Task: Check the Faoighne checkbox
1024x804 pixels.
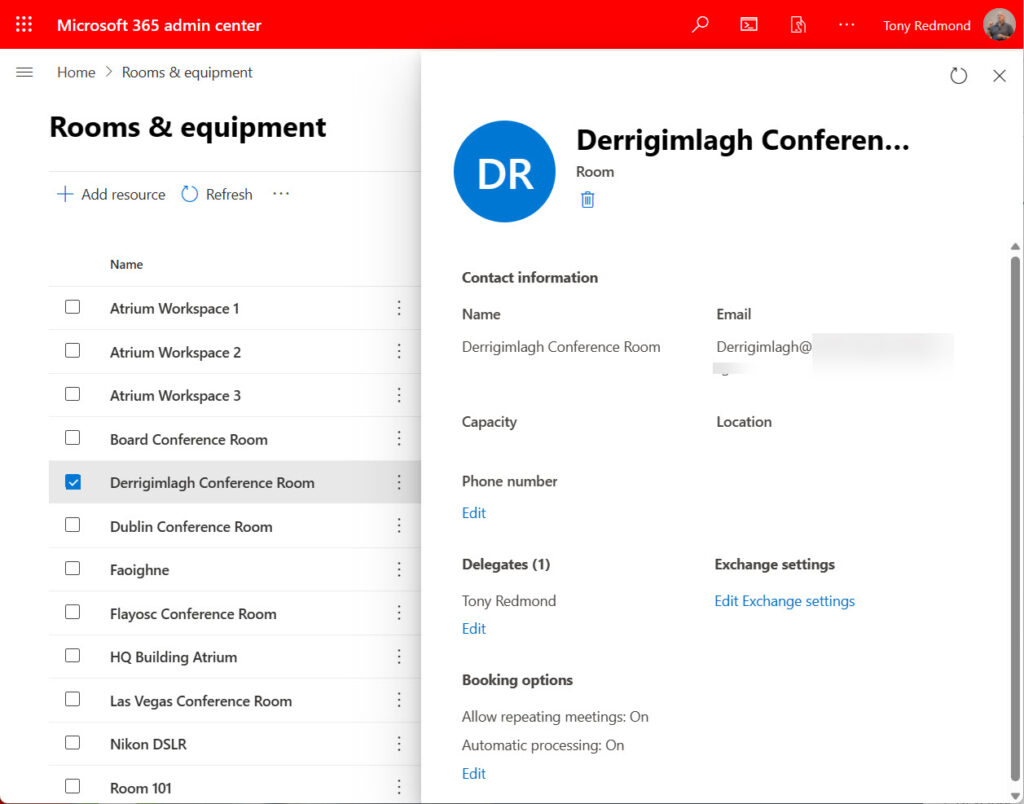Action: click(x=72, y=568)
